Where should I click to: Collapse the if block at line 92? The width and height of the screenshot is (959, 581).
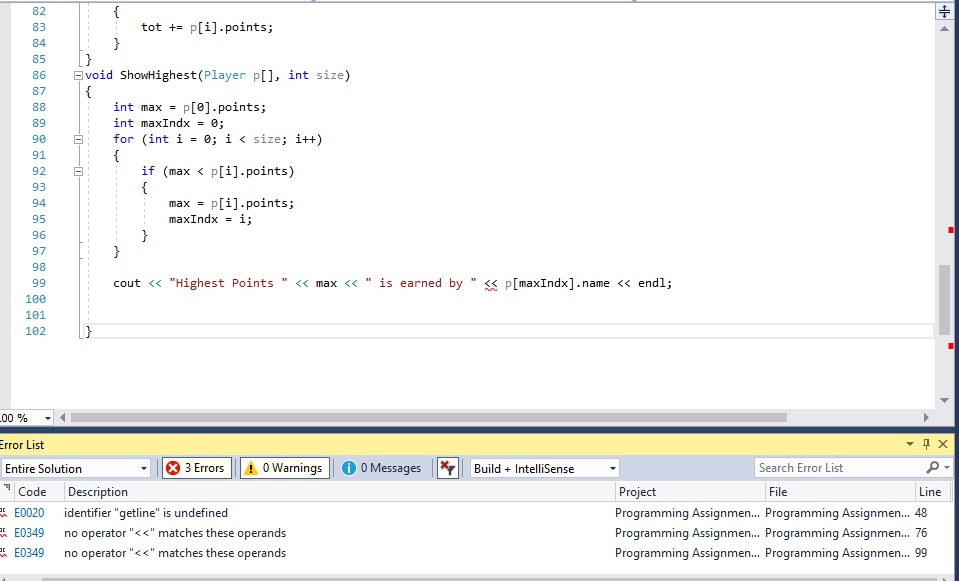tap(78, 171)
